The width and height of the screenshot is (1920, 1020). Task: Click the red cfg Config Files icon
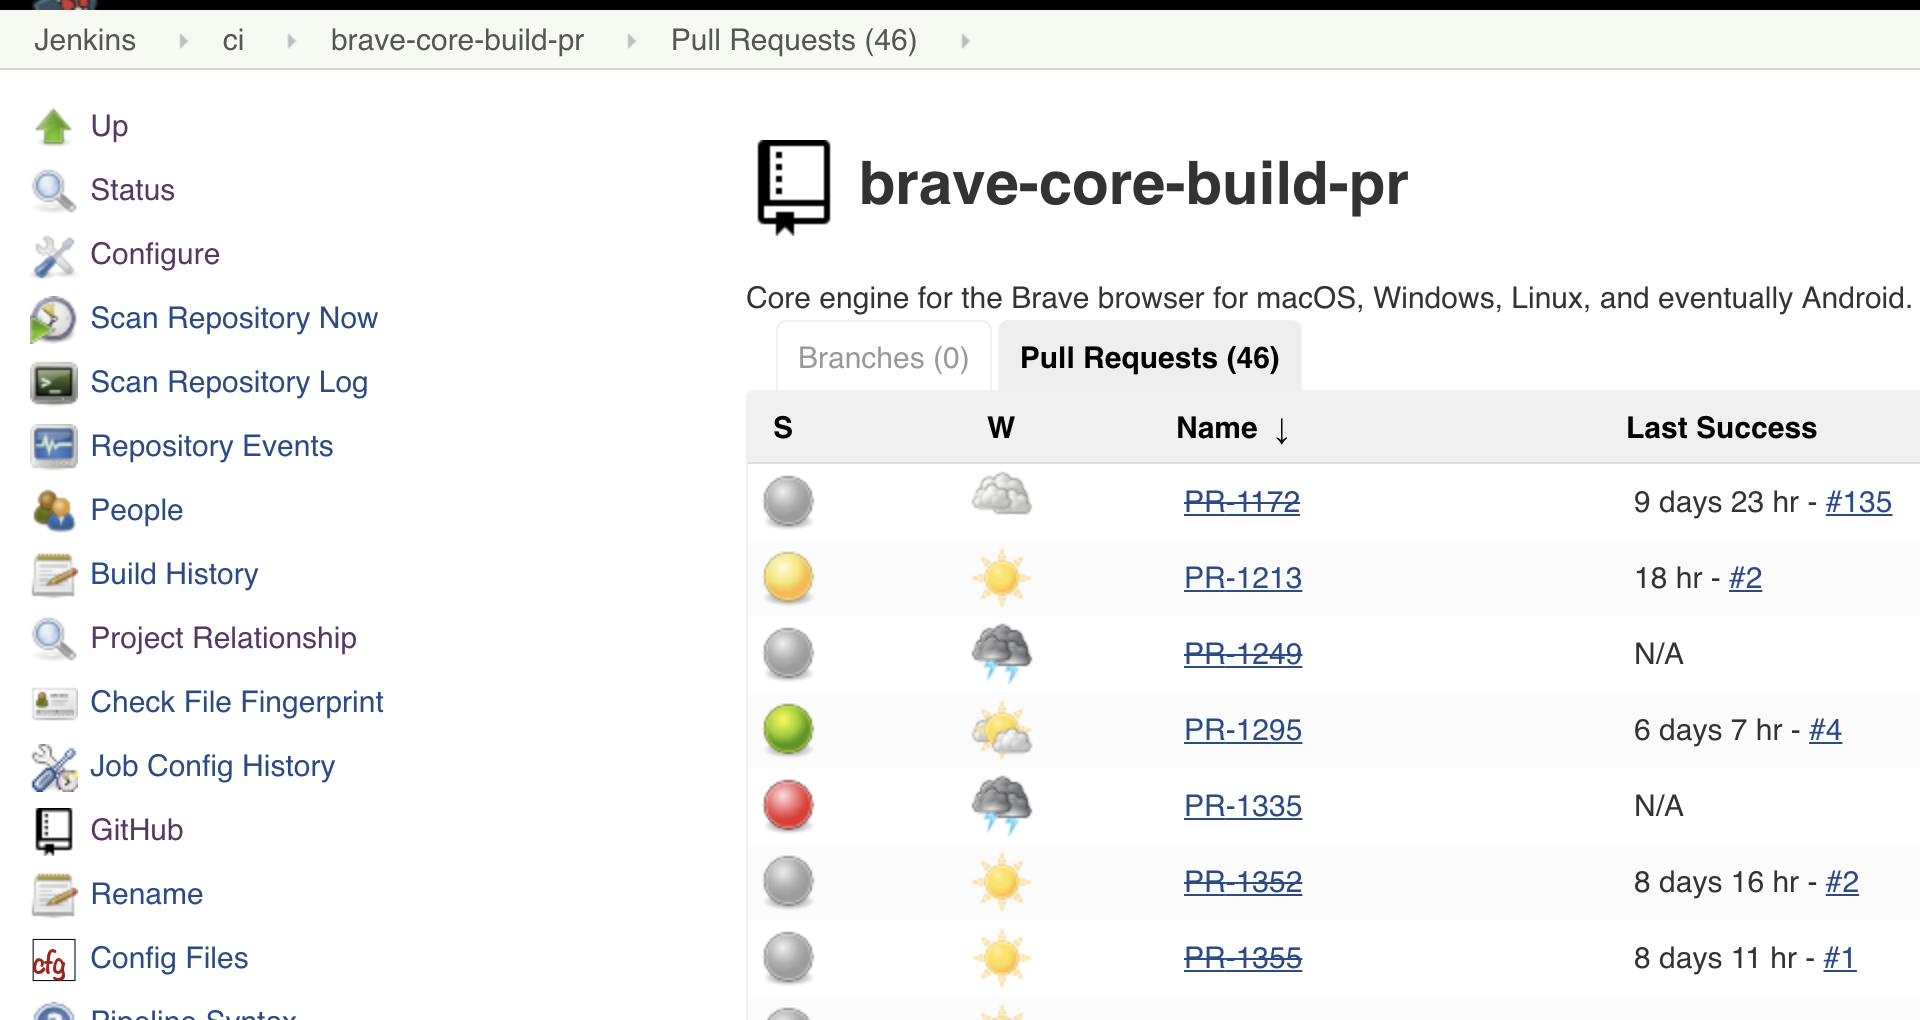(50, 958)
